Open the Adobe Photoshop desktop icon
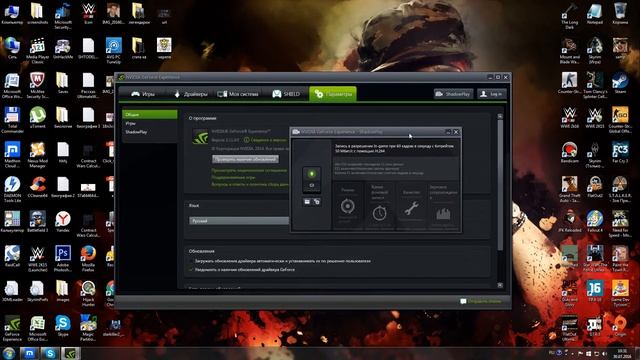Viewport: 640px width, 360px height. [x=63, y=259]
